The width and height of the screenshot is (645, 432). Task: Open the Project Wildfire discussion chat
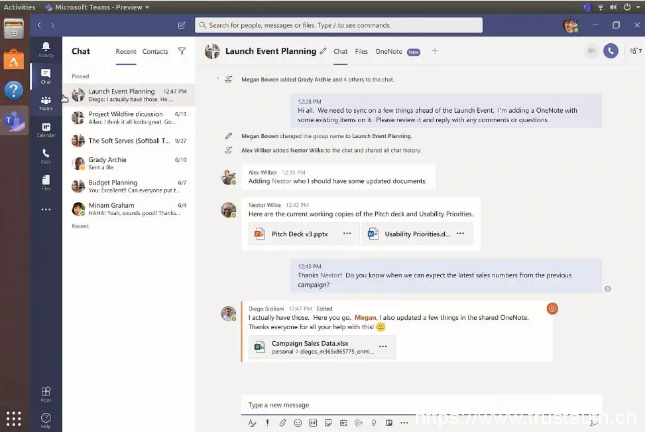click(129, 118)
